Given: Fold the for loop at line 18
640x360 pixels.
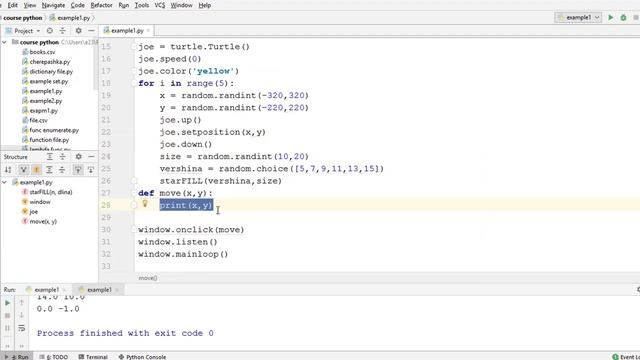Looking at the screenshot, I should [x=134, y=83].
